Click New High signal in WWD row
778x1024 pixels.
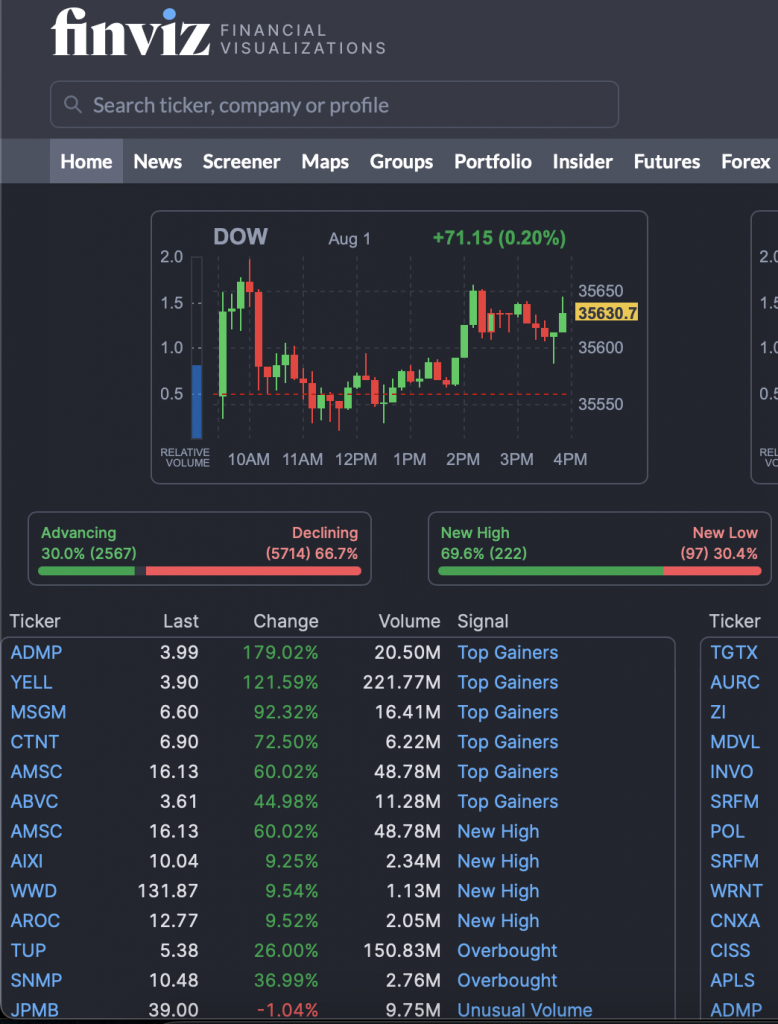click(498, 891)
